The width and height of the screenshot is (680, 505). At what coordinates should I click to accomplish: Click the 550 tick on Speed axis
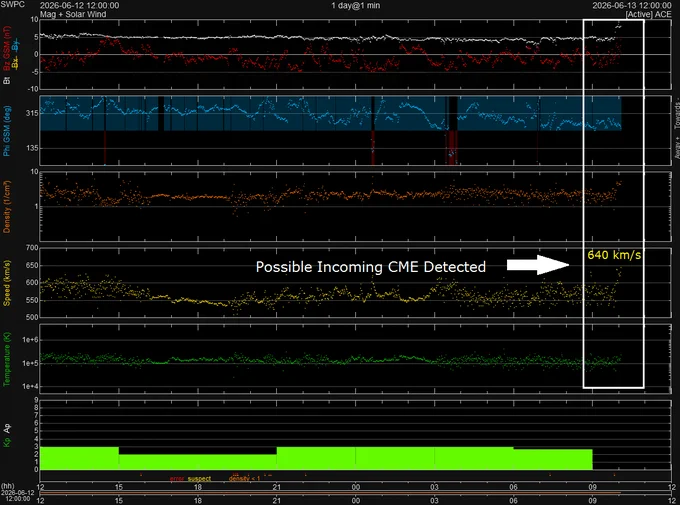point(32,300)
